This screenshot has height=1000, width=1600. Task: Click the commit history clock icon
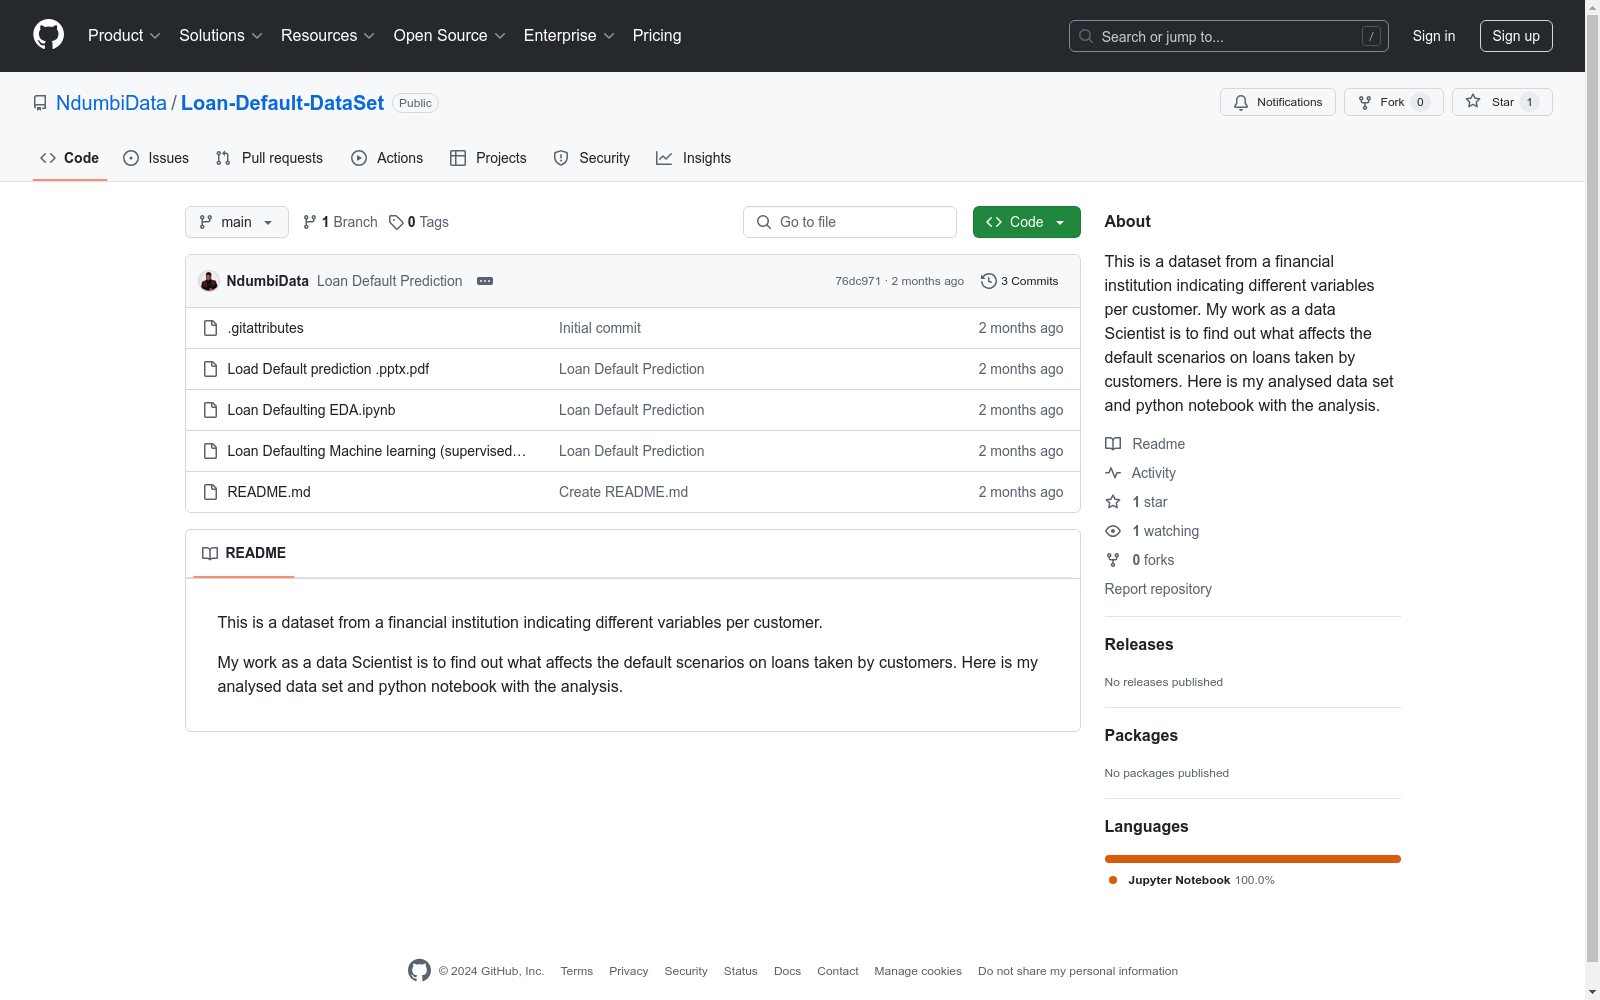[989, 281]
